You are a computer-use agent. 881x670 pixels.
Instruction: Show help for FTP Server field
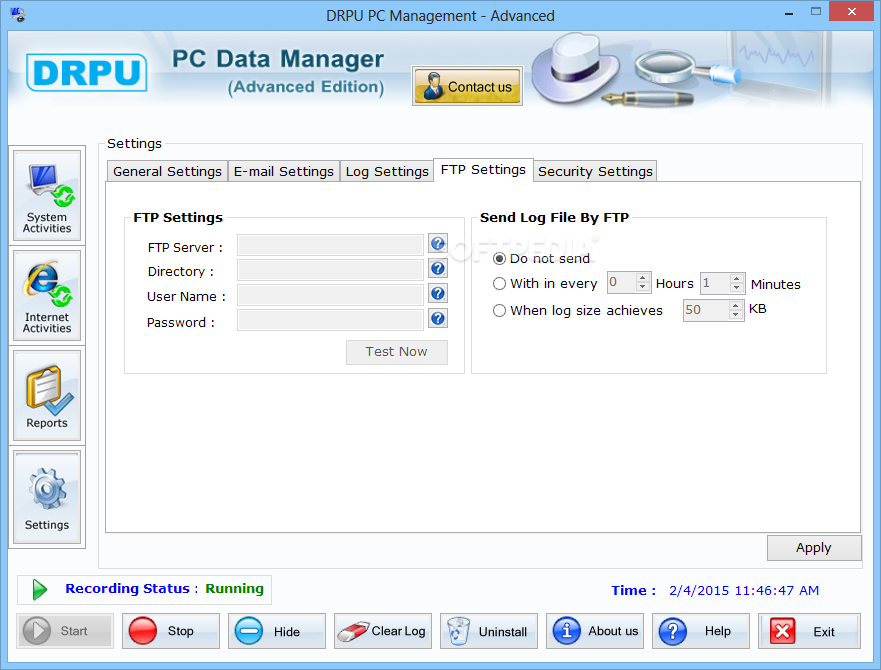pos(438,244)
